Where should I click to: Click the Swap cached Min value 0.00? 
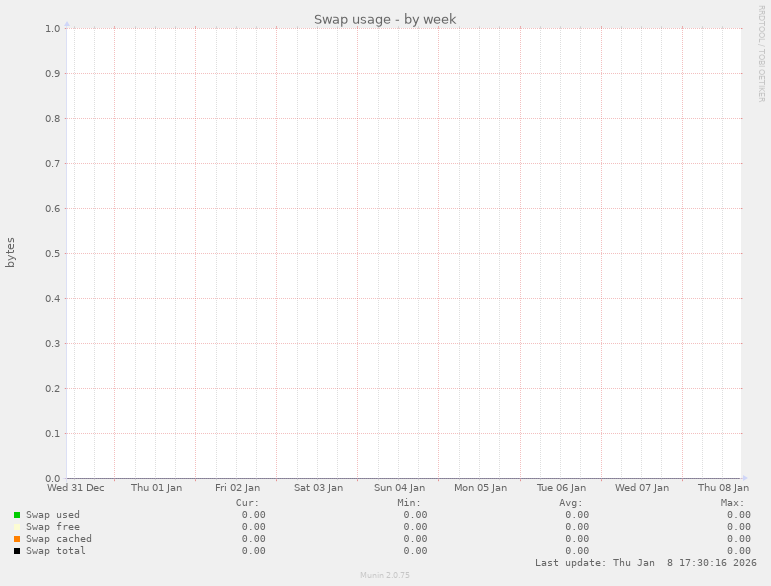(x=415, y=538)
